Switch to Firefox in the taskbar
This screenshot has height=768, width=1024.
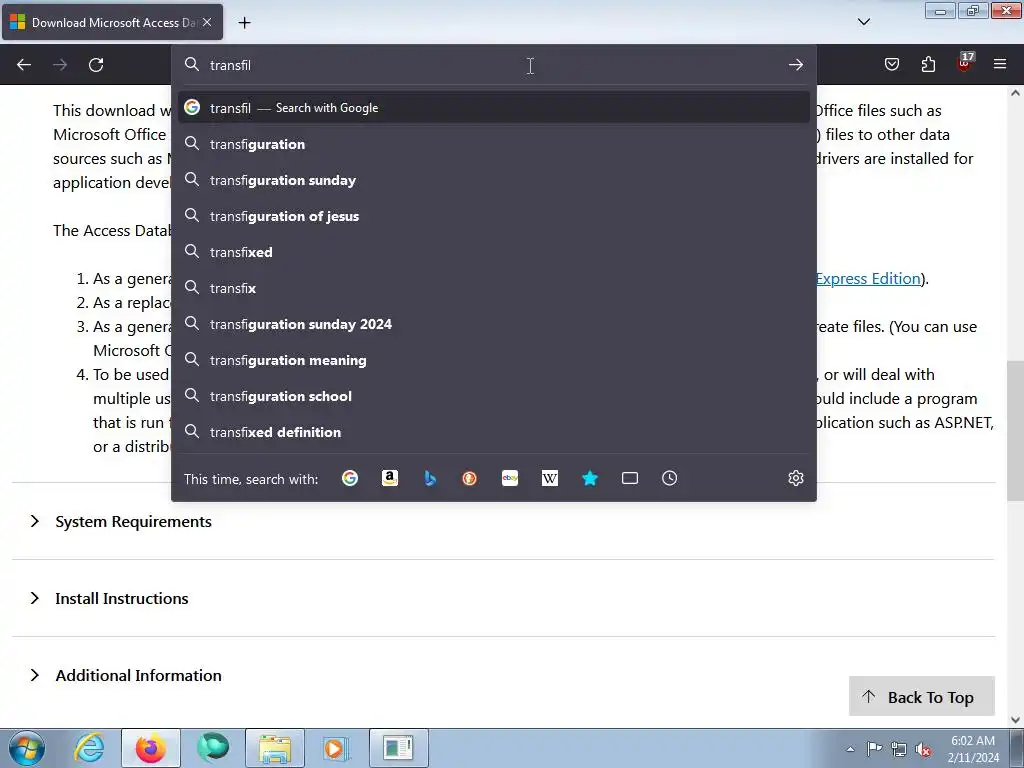151,748
